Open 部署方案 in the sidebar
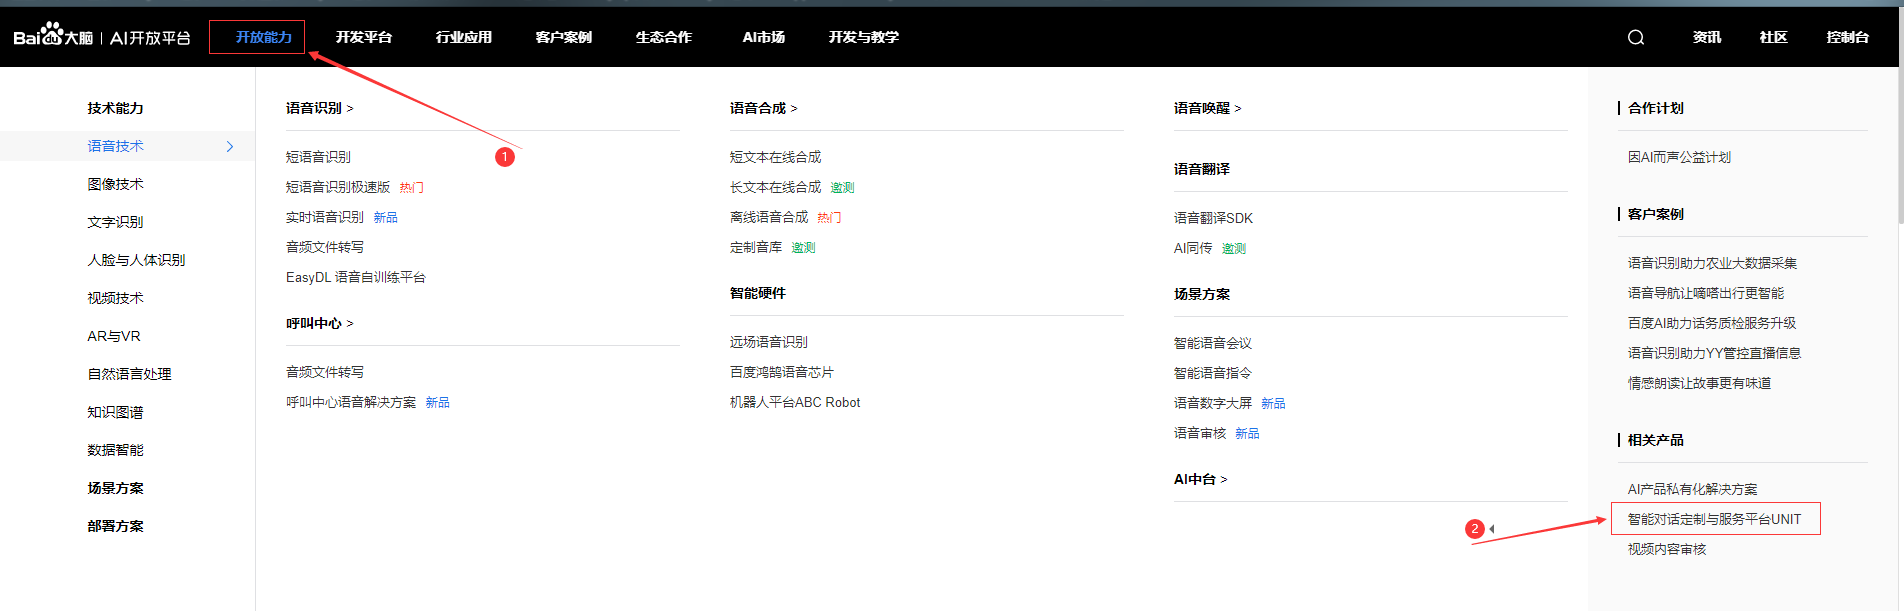 (x=116, y=526)
